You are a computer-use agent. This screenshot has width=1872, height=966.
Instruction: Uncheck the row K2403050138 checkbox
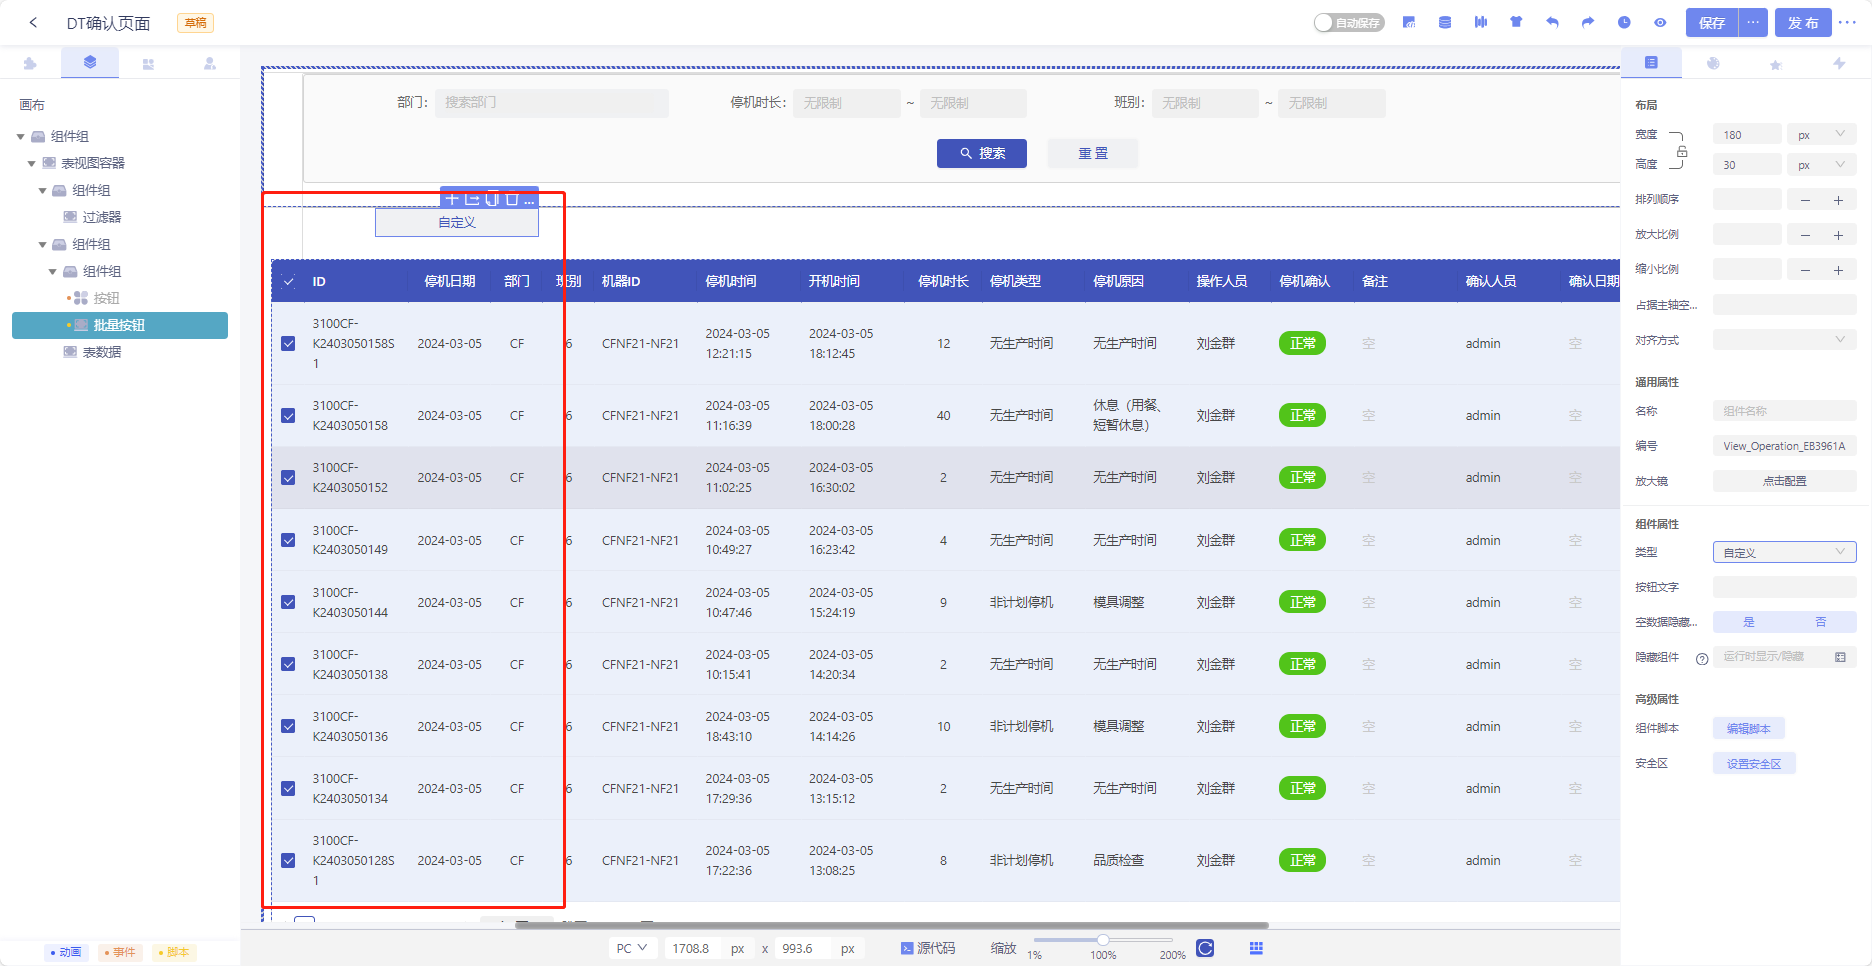click(x=288, y=664)
